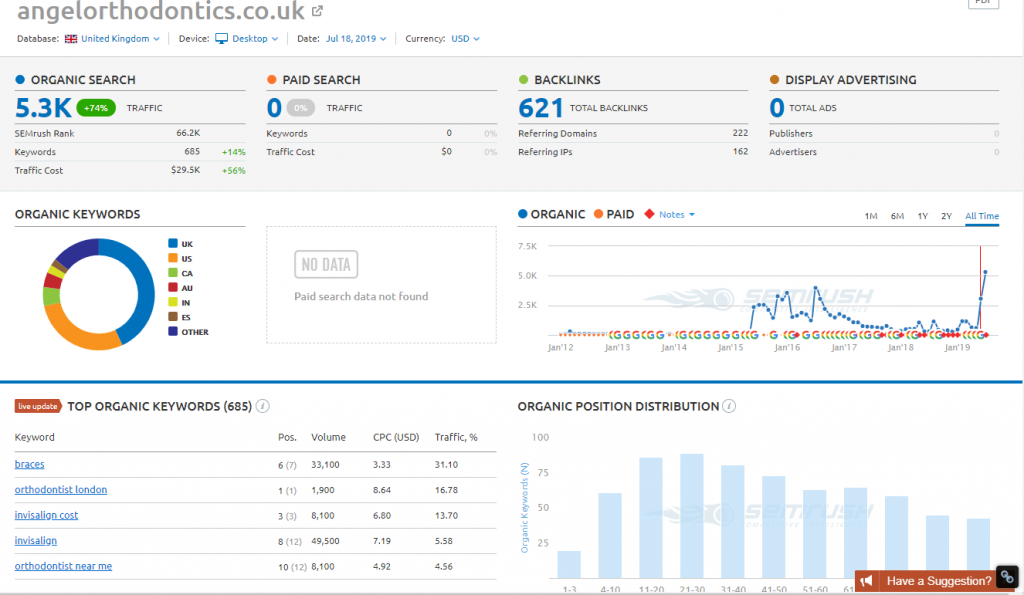This screenshot has height=595, width=1024.
Task: Click the IN yellow legend swatch
Action: (173, 302)
